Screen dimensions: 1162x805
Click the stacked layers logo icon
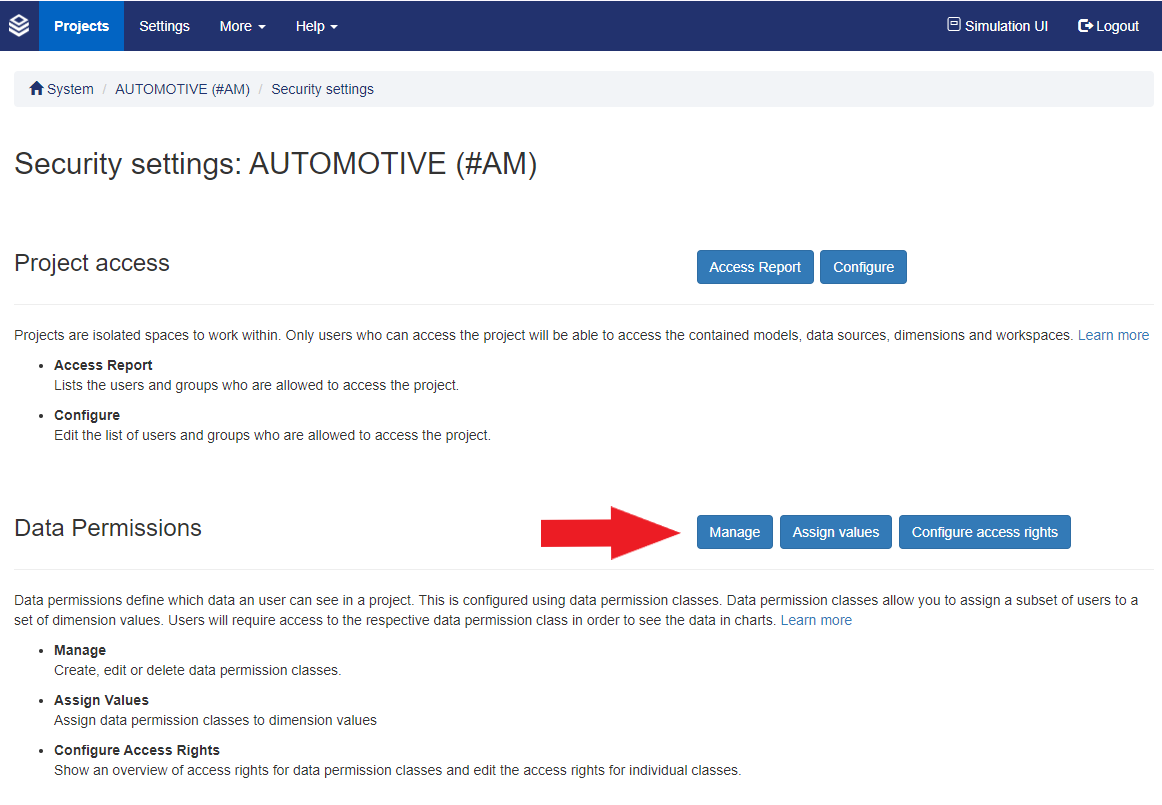click(19, 26)
